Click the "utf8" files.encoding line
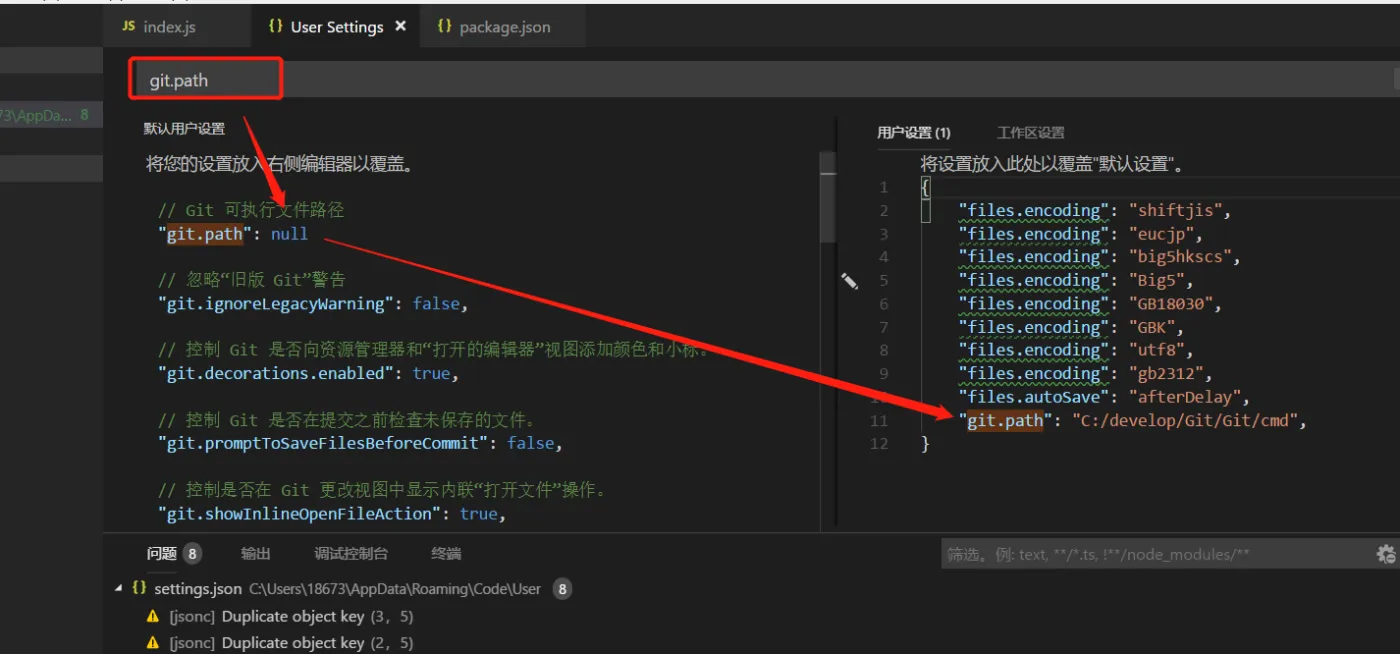1400x654 pixels. (x=1076, y=350)
